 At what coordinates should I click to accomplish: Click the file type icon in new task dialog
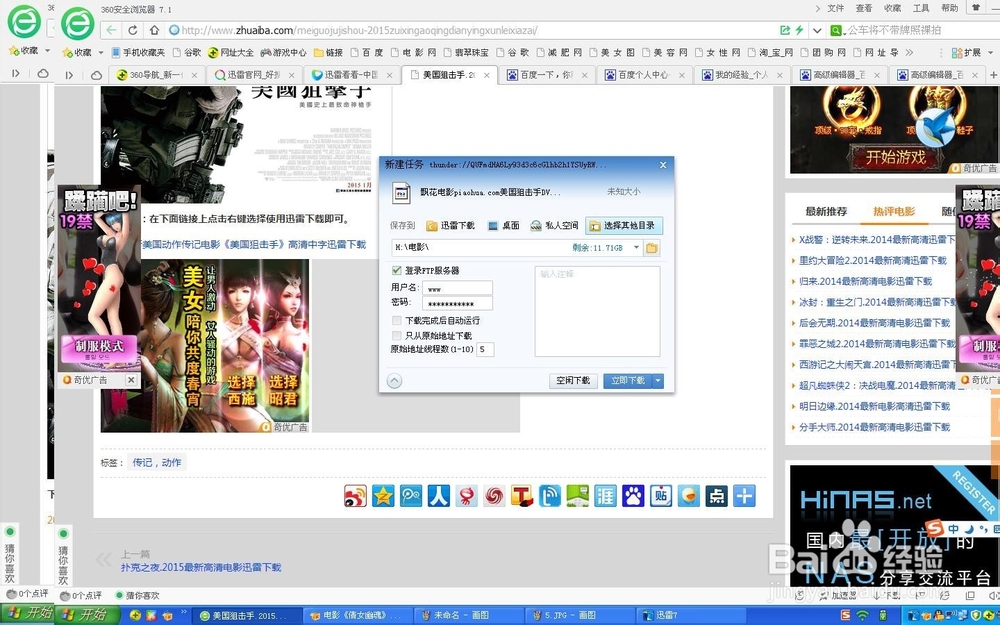click(x=401, y=193)
